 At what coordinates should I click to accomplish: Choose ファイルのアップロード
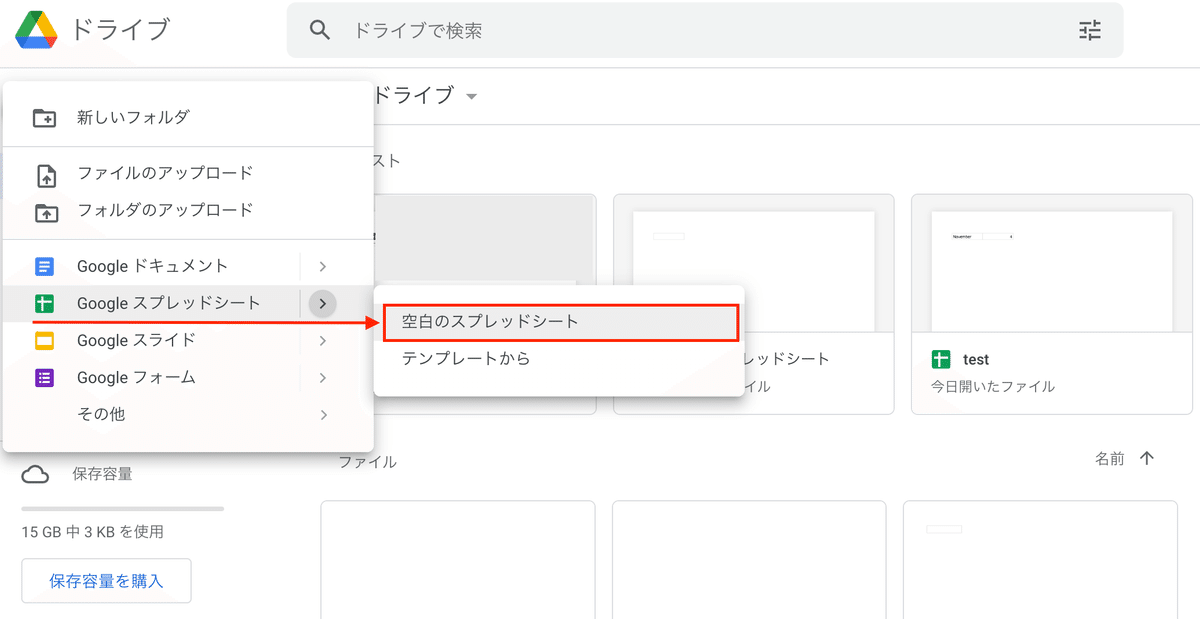click(188, 173)
